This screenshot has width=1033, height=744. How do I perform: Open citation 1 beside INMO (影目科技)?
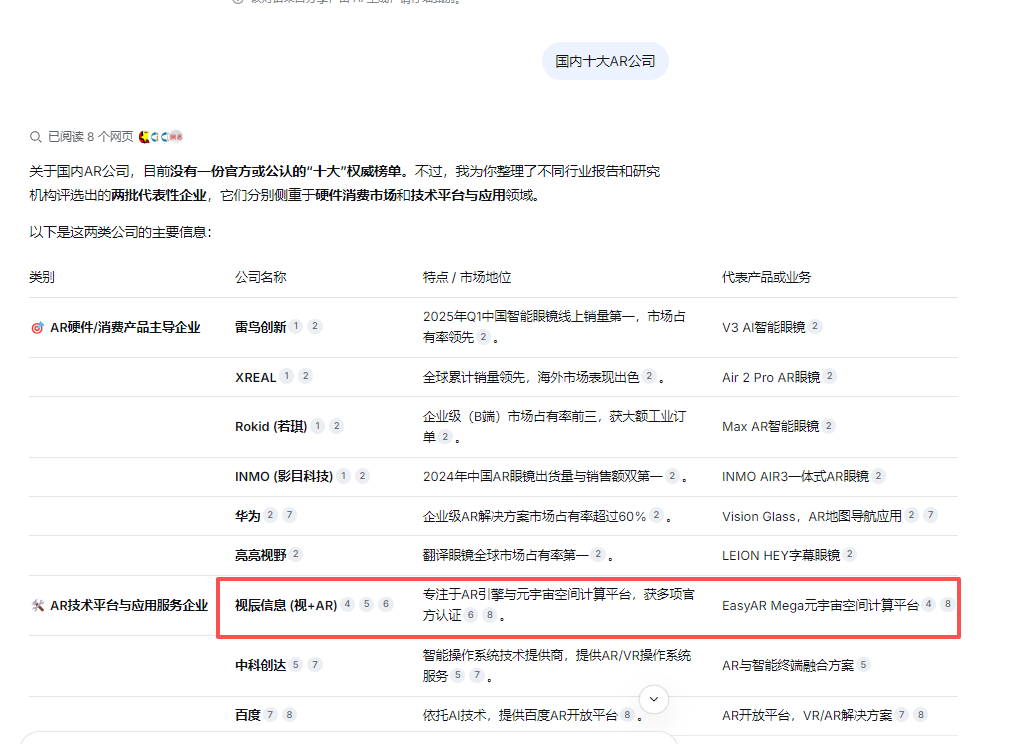point(343,475)
